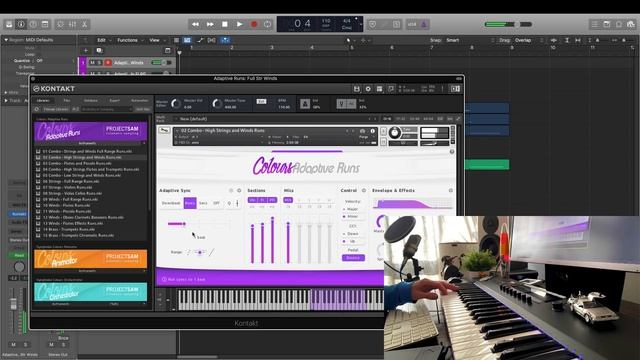Adjust the Master Vol knob in Kontakt
640x360 pixels.
click(x=176, y=104)
